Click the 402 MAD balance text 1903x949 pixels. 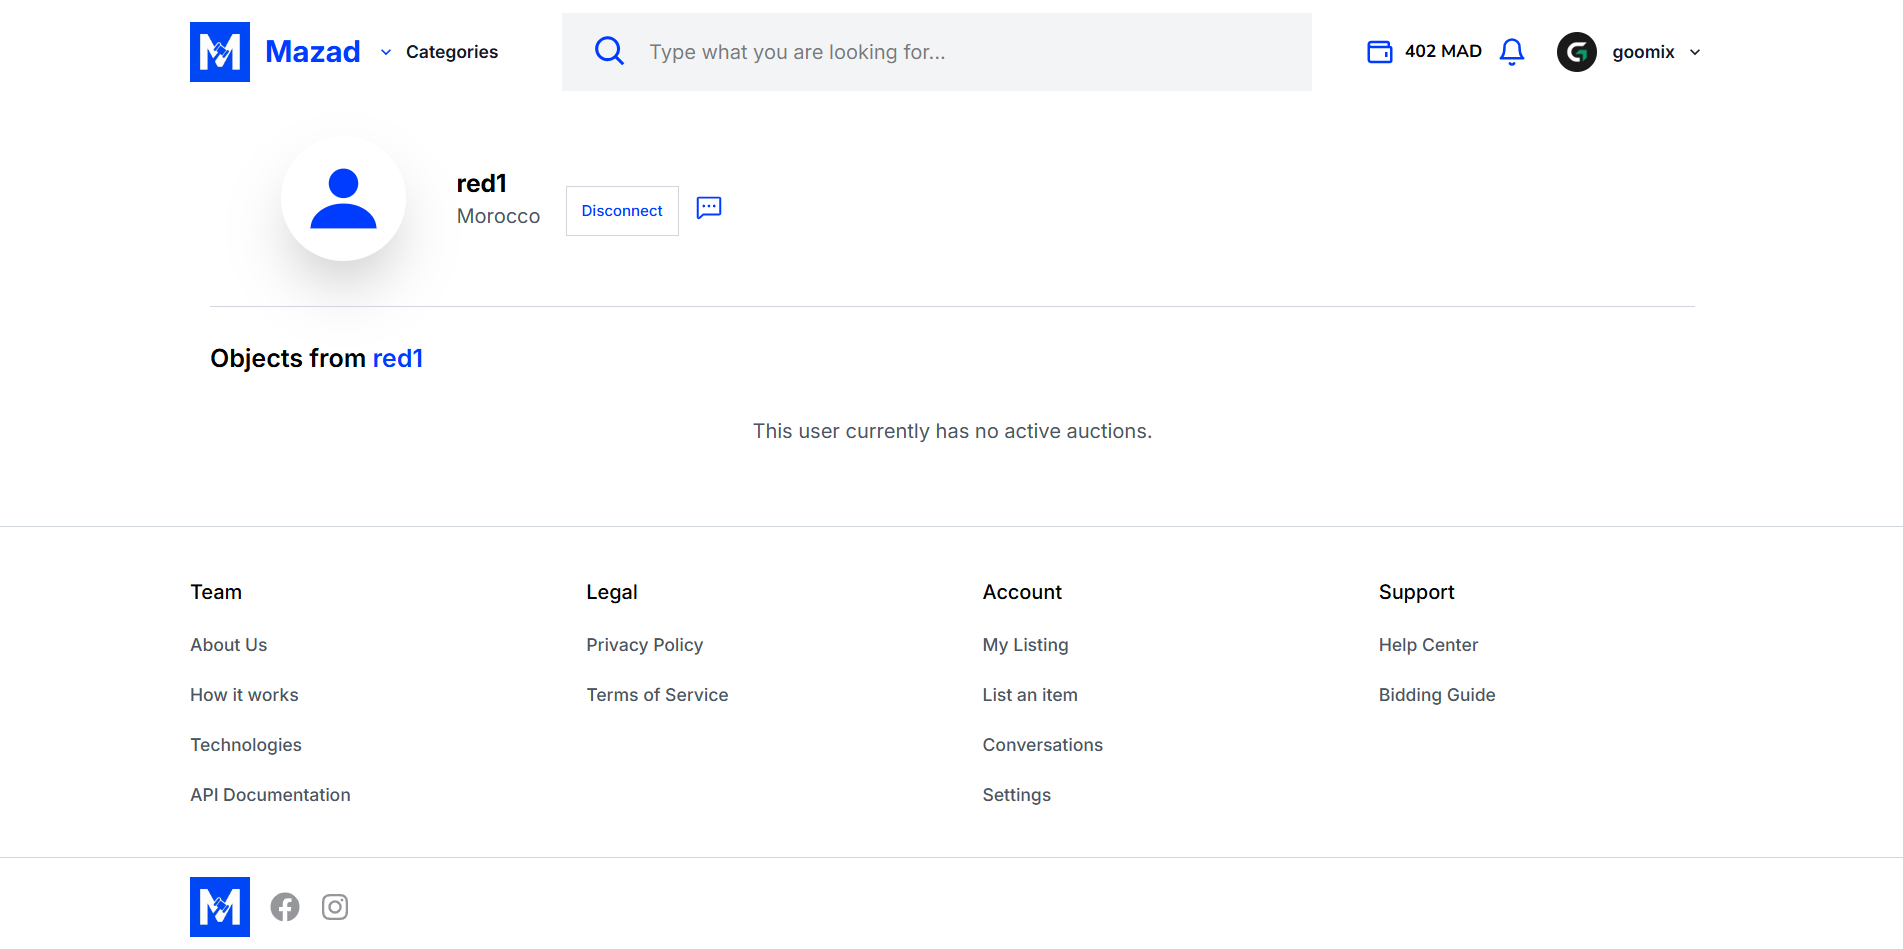(x=1443, y=51)
